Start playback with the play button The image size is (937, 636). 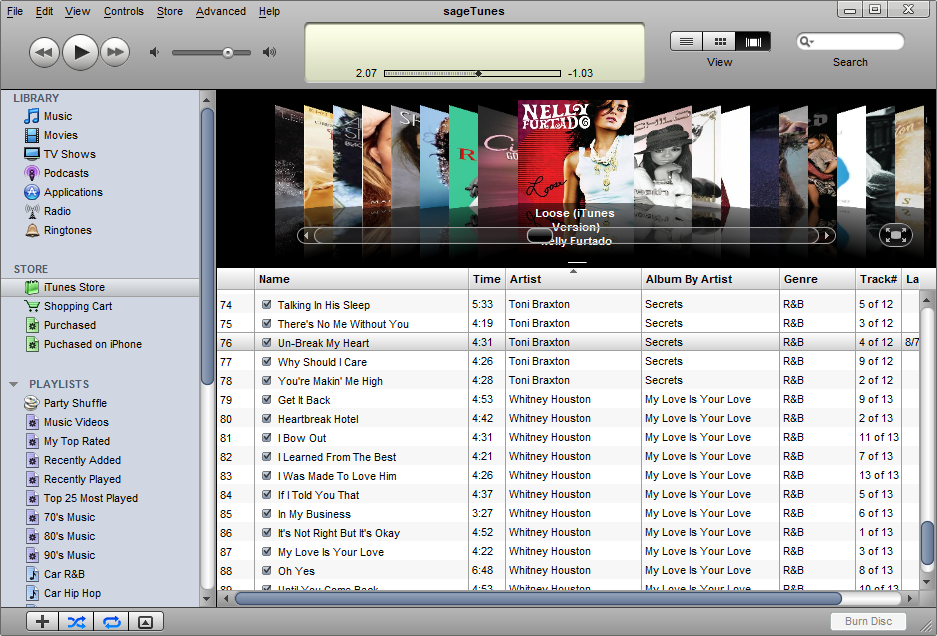[80, 52]
